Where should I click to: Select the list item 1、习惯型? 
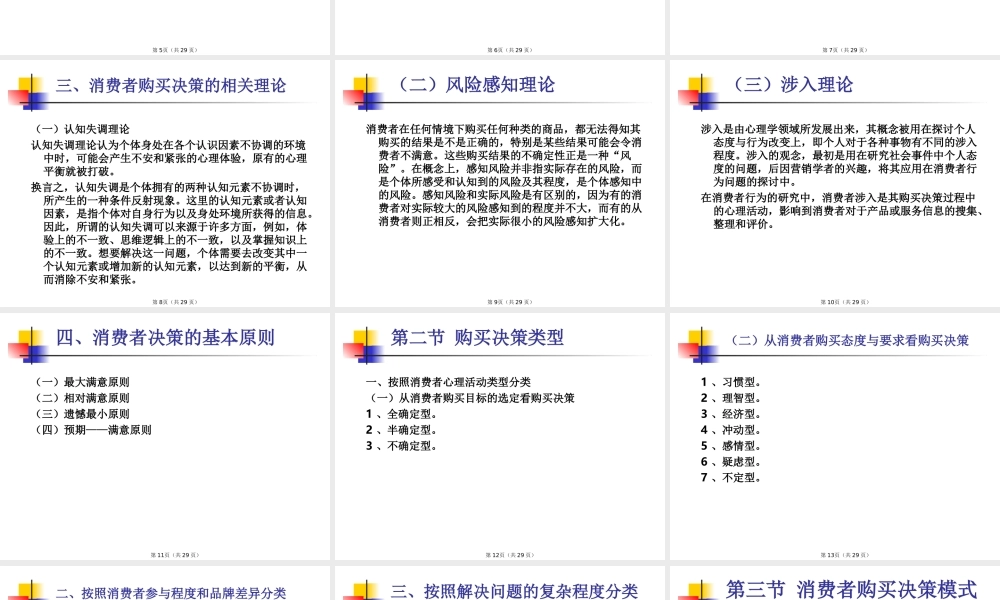click(x=729, y=382)
